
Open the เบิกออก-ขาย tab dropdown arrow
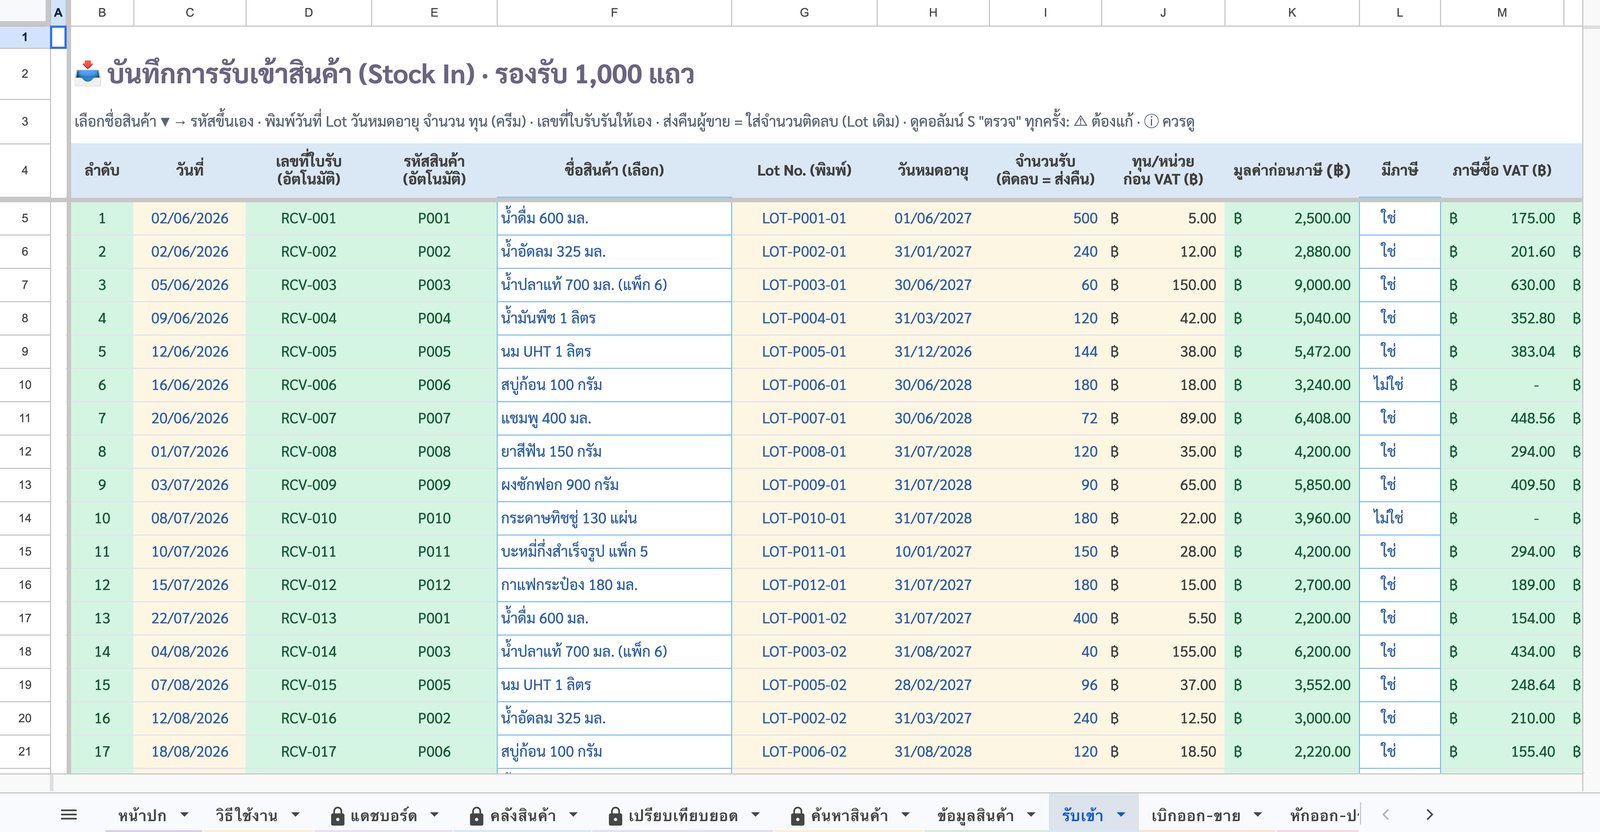1258,815
